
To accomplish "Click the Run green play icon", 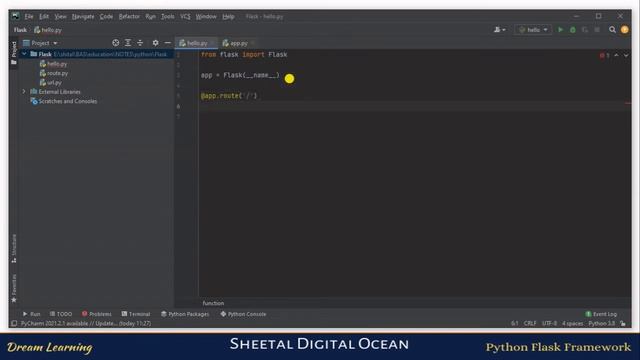I will tap(560, 30).
